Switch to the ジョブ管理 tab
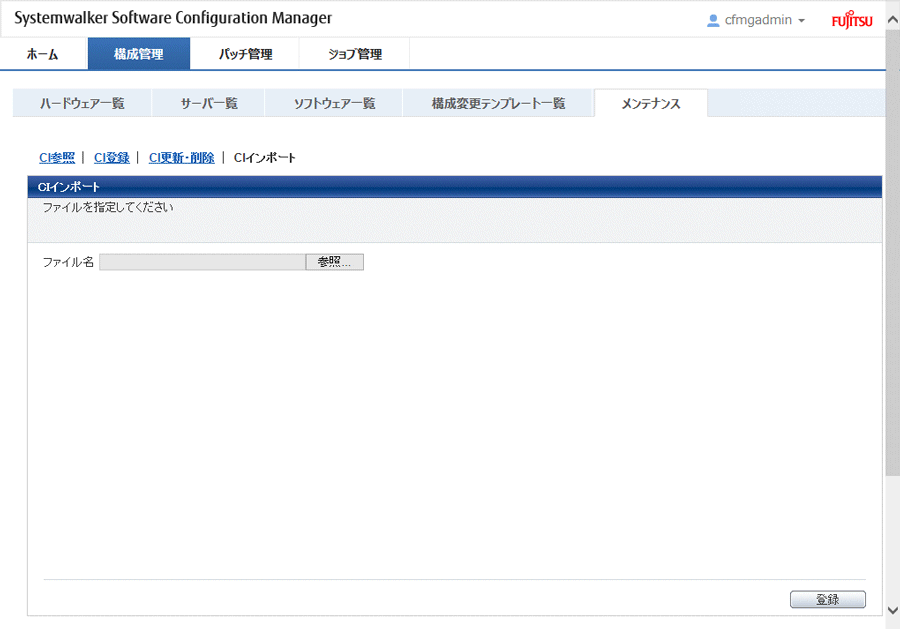 coord(354,54)
